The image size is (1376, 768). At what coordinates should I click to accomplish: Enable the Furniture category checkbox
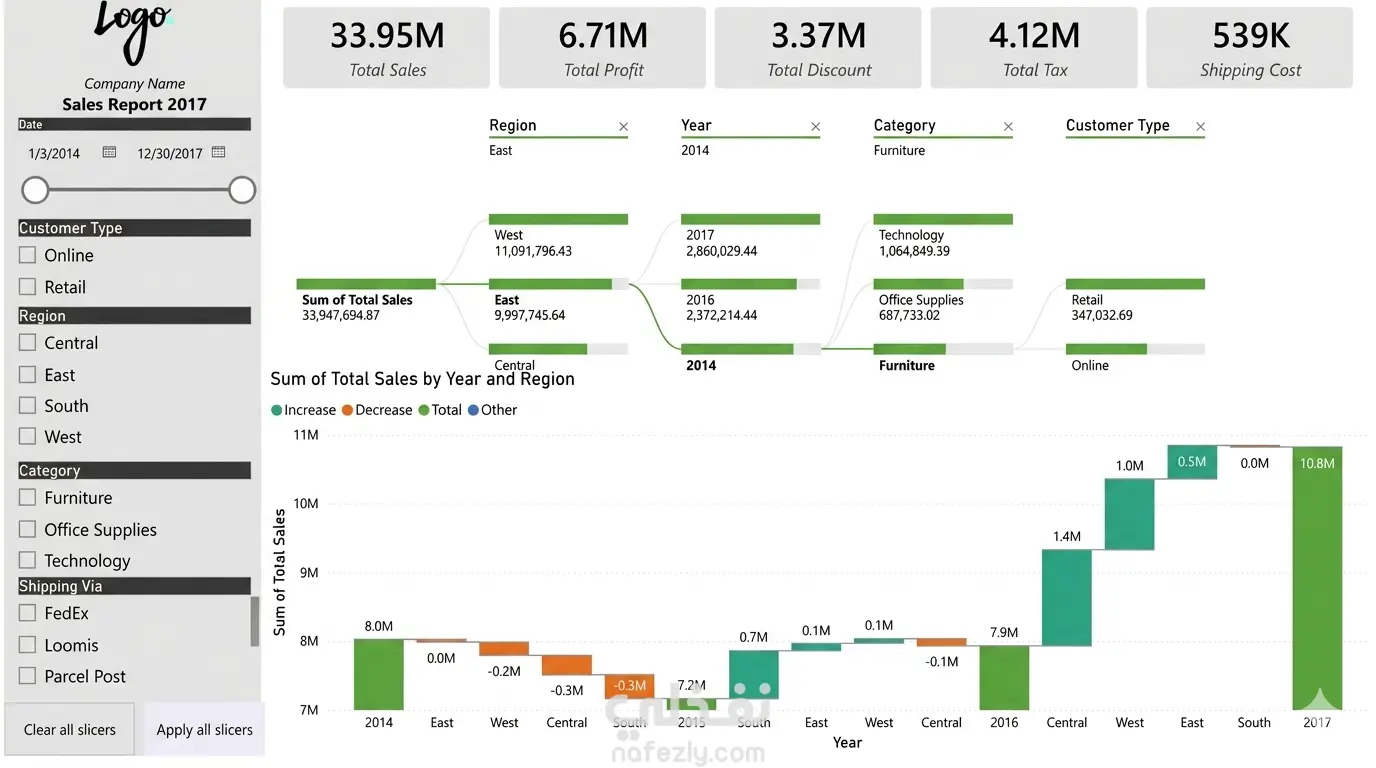click(x=28, y=497)
